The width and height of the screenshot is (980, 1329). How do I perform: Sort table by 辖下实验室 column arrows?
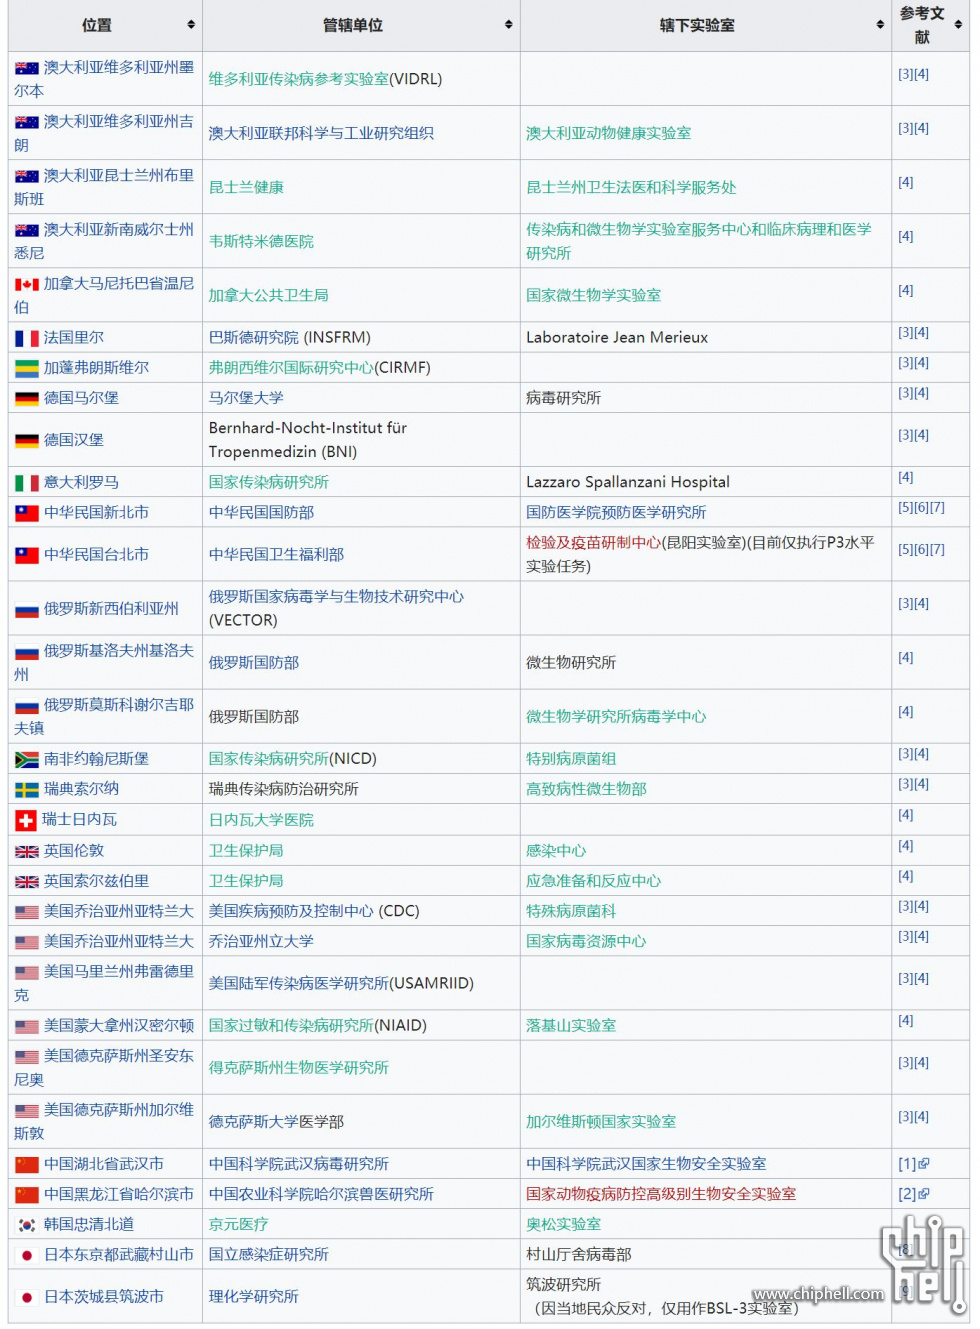880,25
